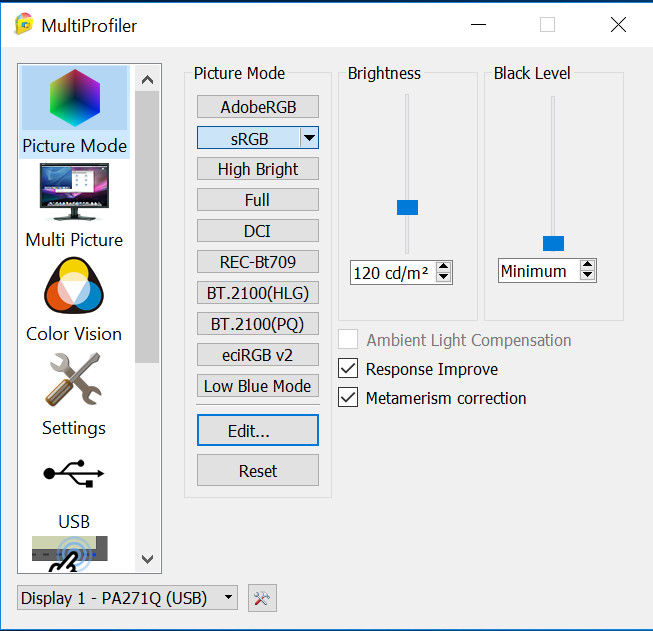This screenshot has height=631, width=653.
Task: Click the Brightness slider thumb
Action: pos(407,207)
